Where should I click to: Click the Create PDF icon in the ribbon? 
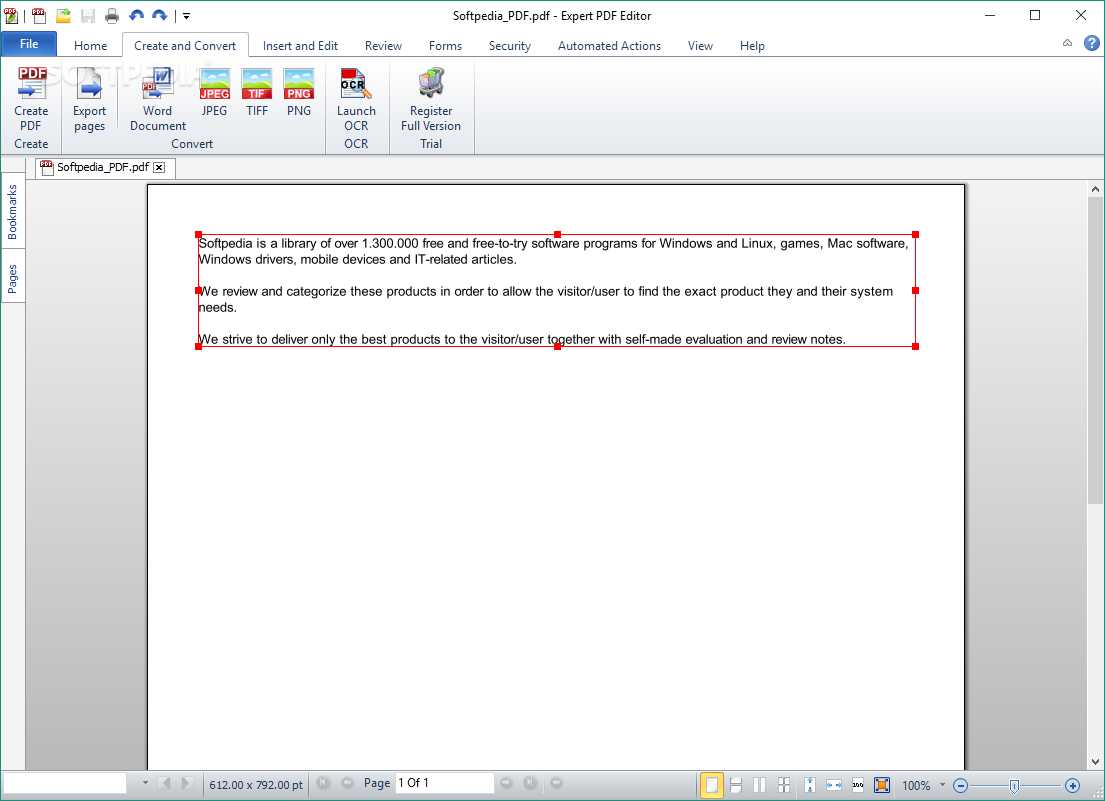pyautogui.click(x=31, y=84)
